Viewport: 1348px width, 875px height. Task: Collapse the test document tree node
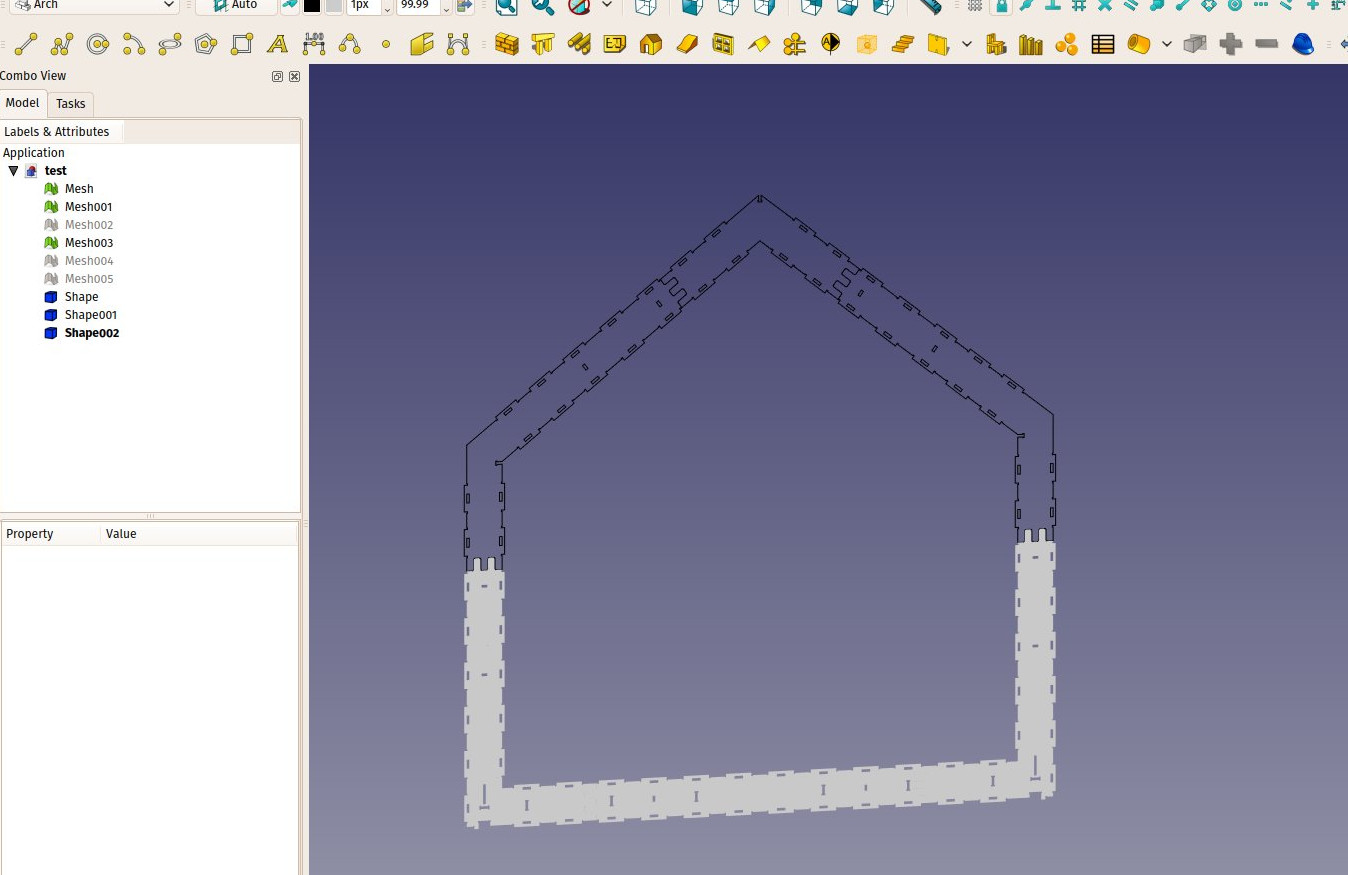click(x=13, y=171)
